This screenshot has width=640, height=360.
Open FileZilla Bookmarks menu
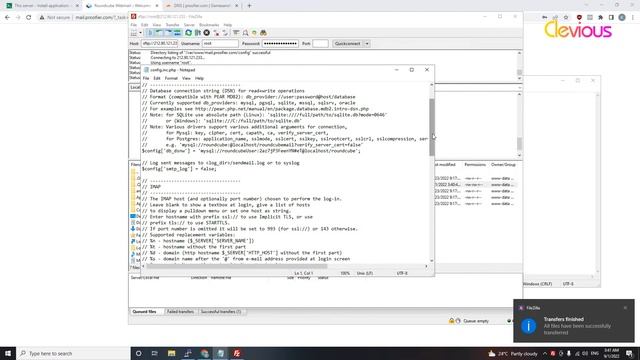[x=209, y=25]
